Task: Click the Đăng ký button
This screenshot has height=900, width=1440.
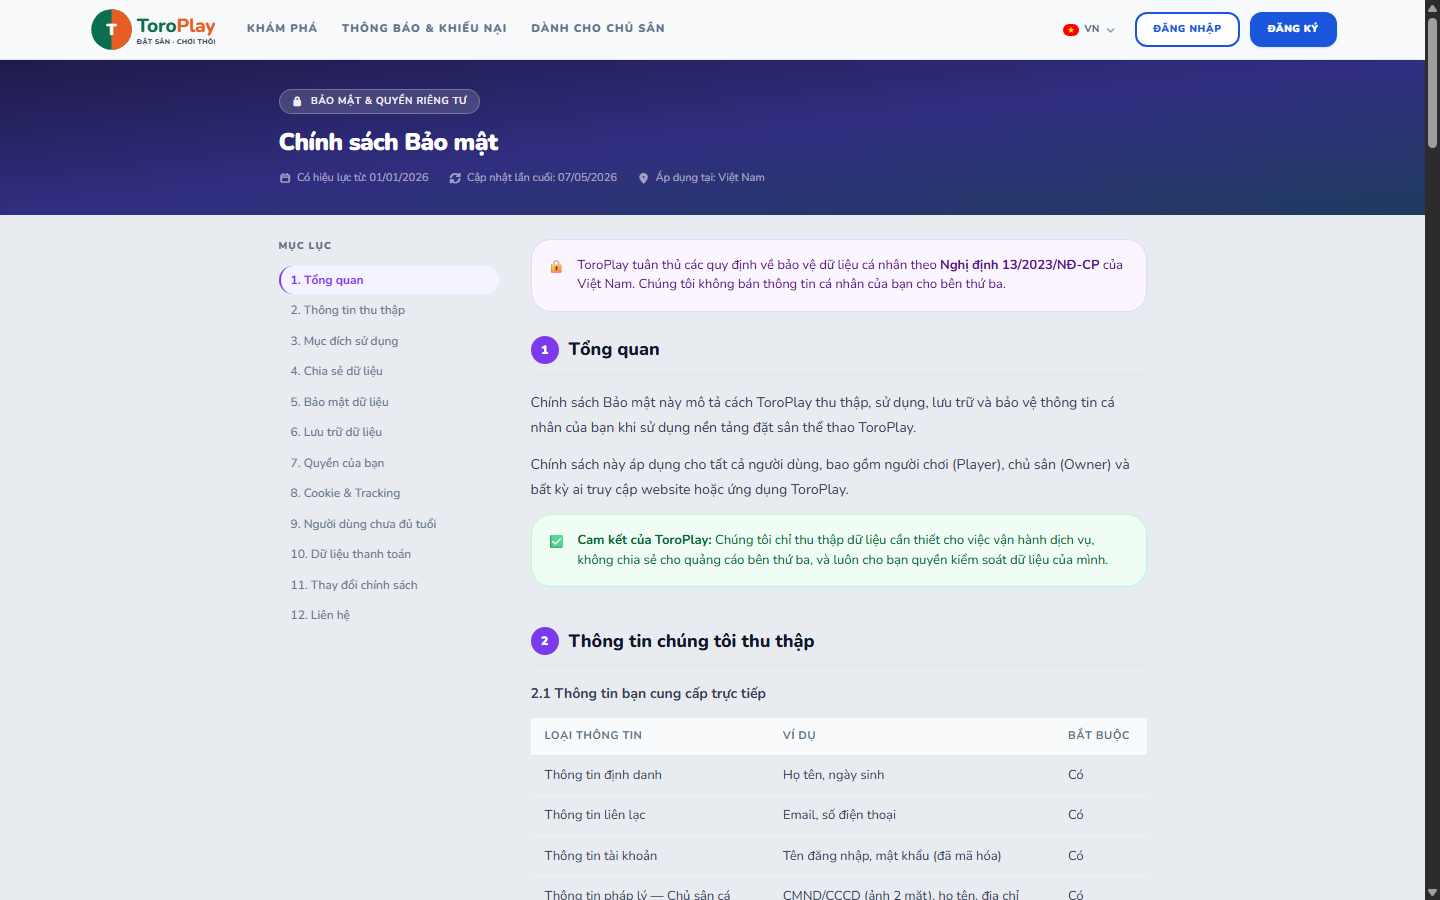Action: pos(1293,29)
